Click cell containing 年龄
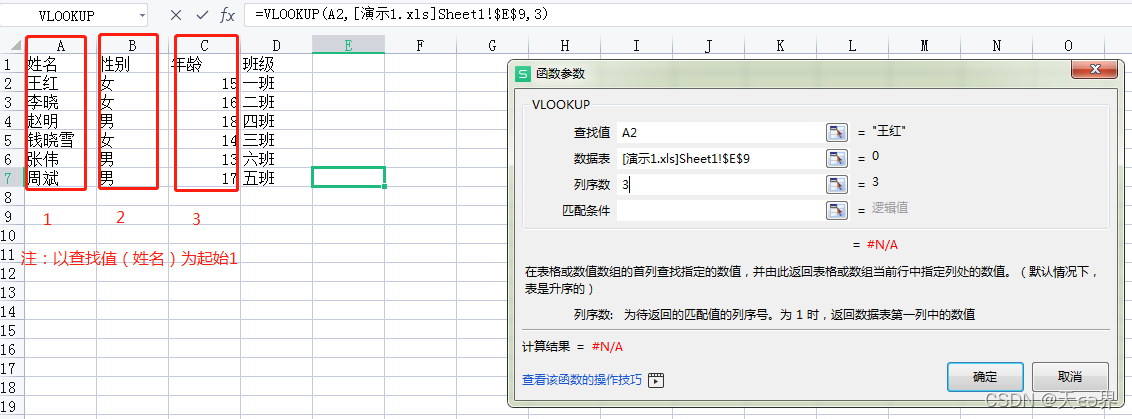Image resolution: width=1132 pixels, height=419 pixels. pos(204,64)
